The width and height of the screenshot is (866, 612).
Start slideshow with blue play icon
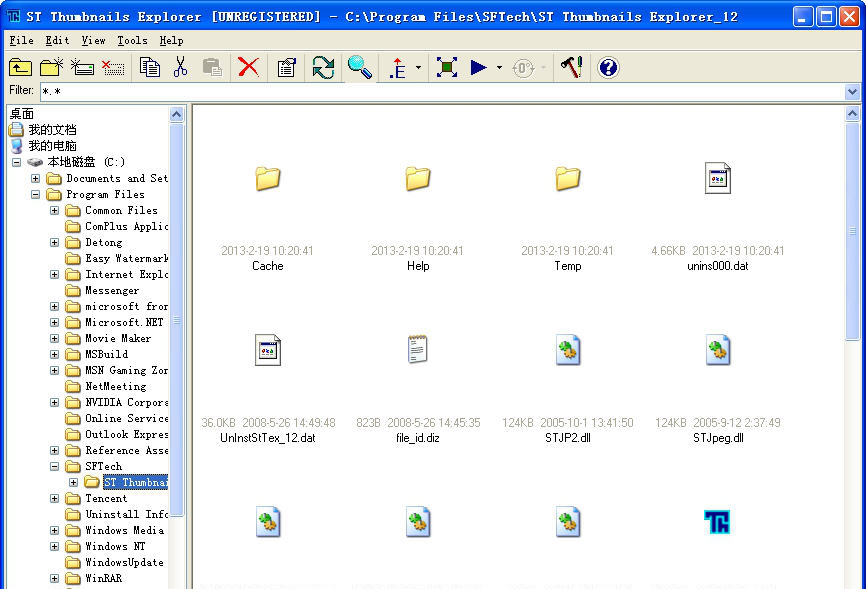(x=479, y=68)
